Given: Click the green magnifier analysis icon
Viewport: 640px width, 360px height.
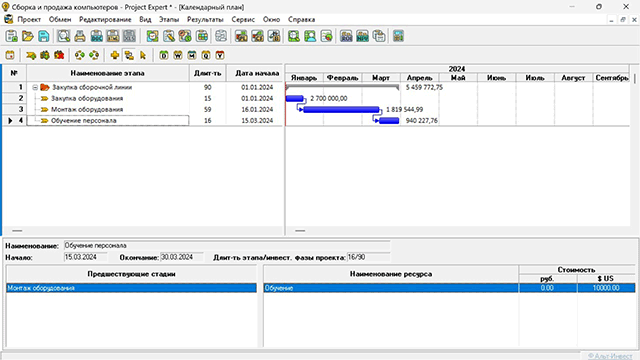Looking at the screenshot, I should 294,36.
